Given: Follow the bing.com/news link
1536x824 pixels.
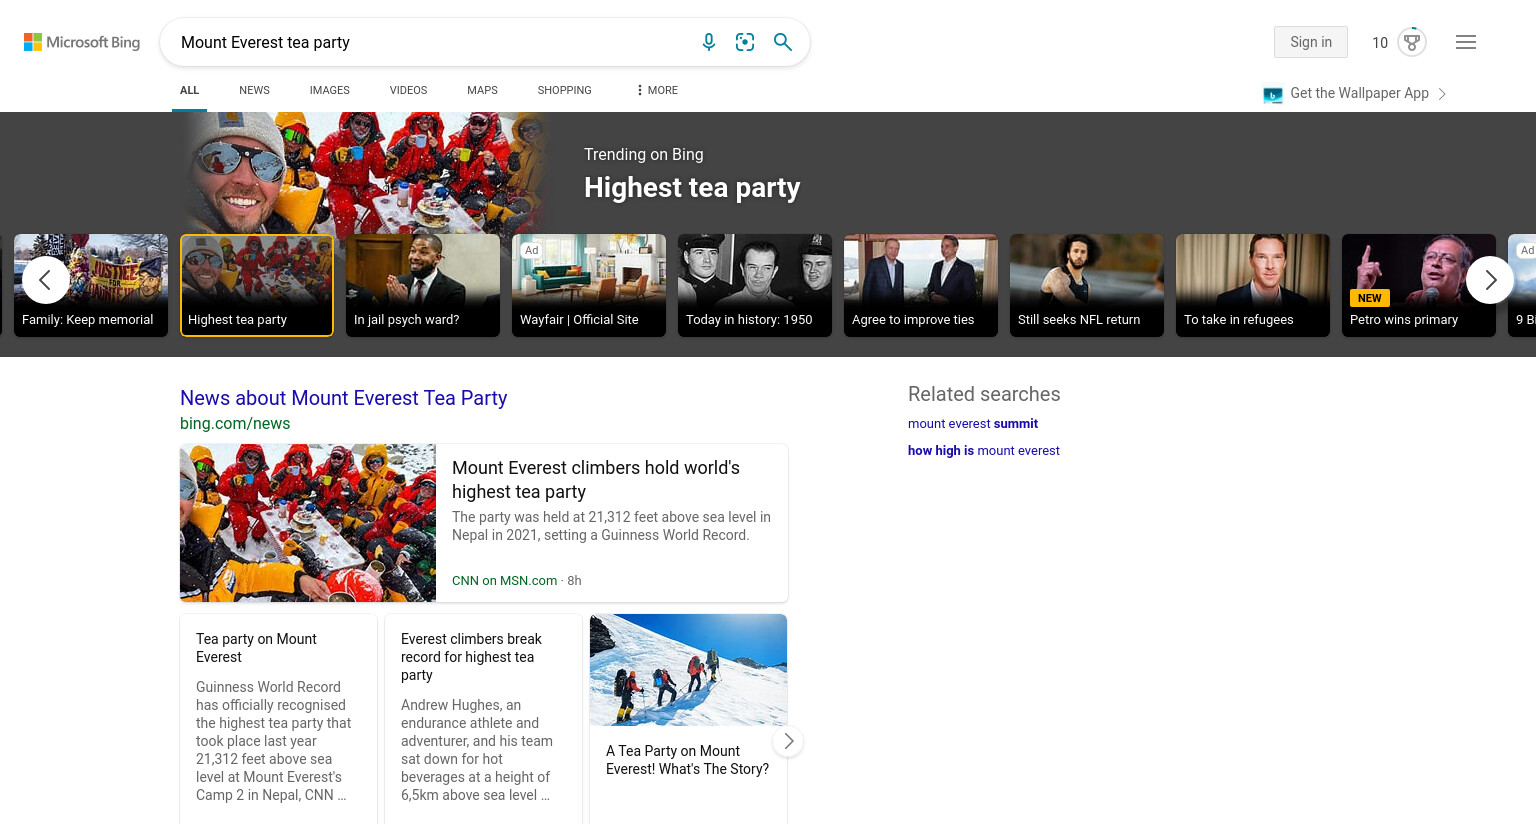Looking at the screenshot, I should pyautogui.click(x=235, y=423).
